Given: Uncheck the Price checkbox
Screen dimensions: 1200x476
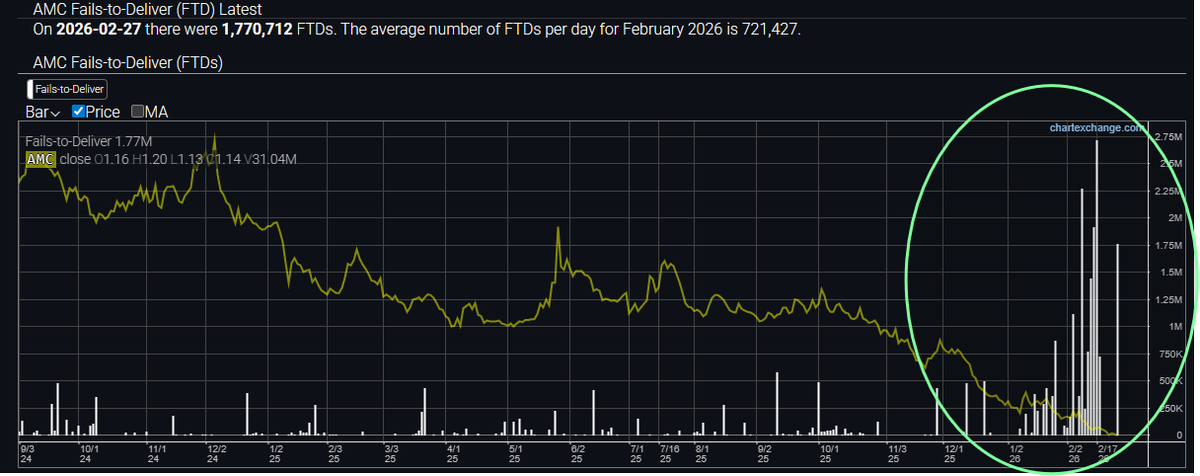Looking at the screenshot, I should pyautogui.click(x=78, y=111).
